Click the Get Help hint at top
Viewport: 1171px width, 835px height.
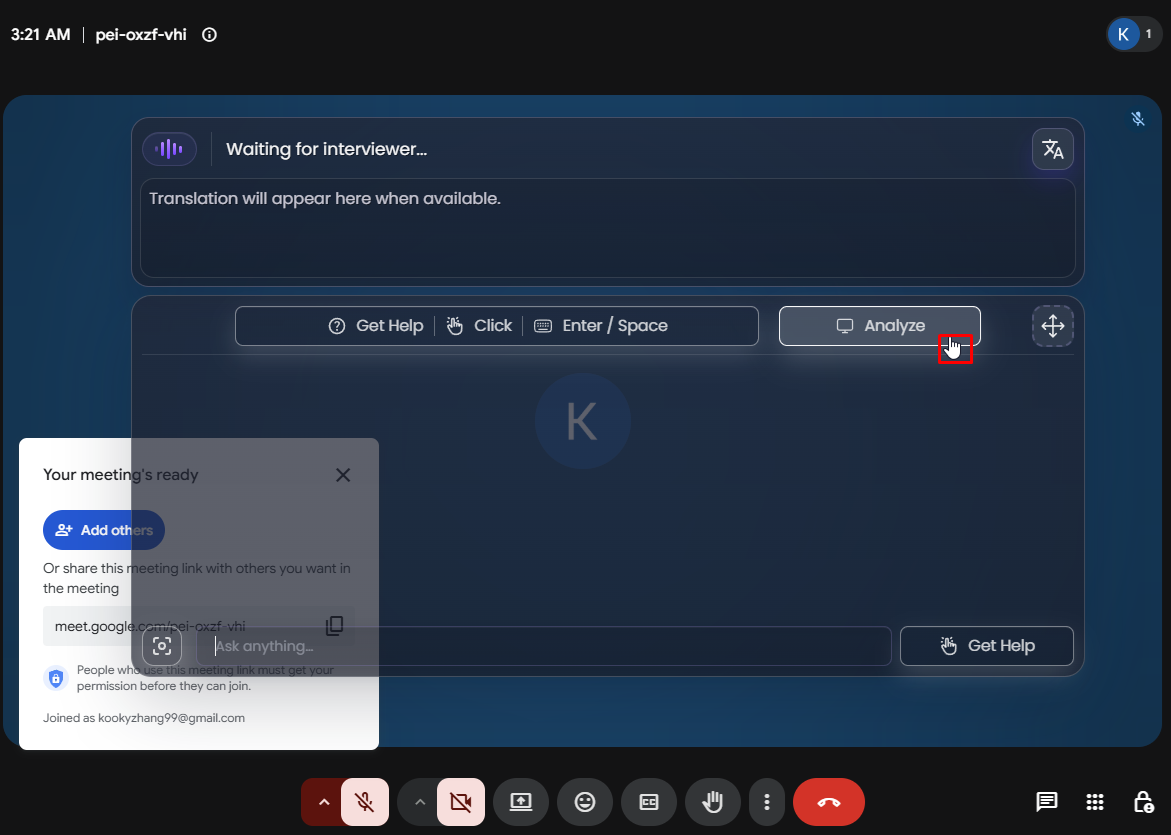click(376, 326)
